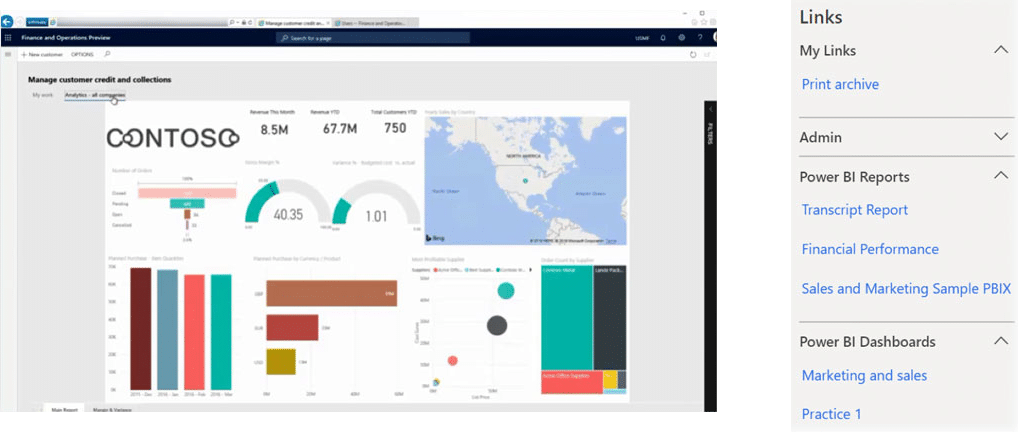
Task: Click the teal location dot on the map
Action: click(x=525, y=181)
